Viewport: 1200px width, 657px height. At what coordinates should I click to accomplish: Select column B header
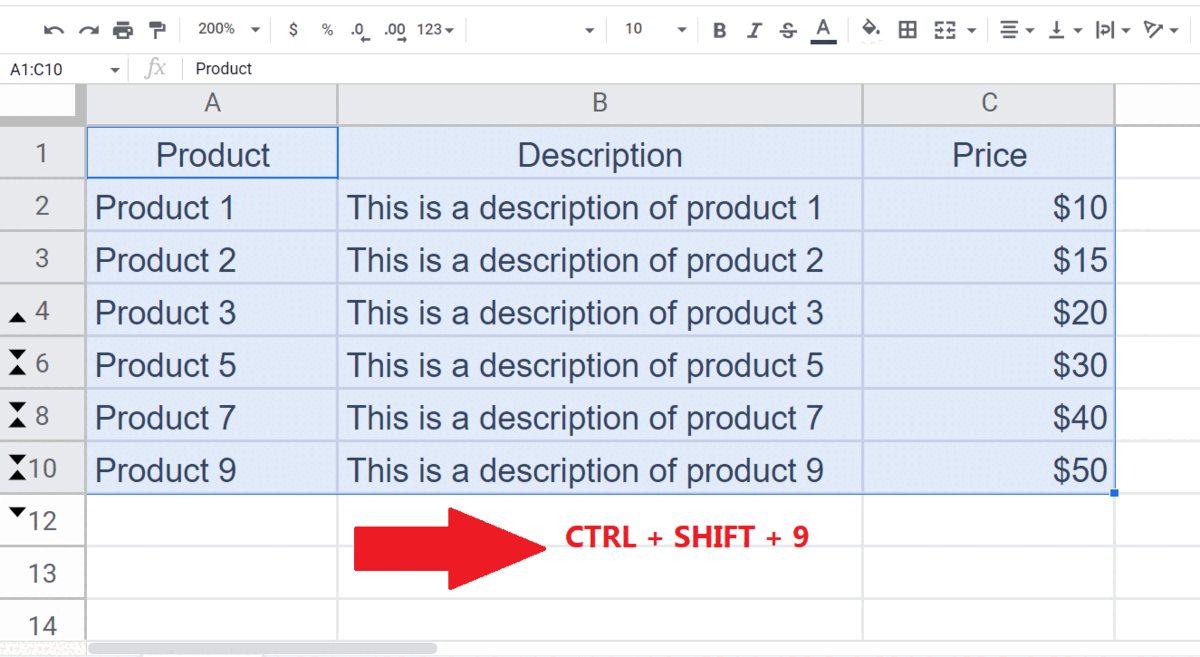click(x=599, y=103)
